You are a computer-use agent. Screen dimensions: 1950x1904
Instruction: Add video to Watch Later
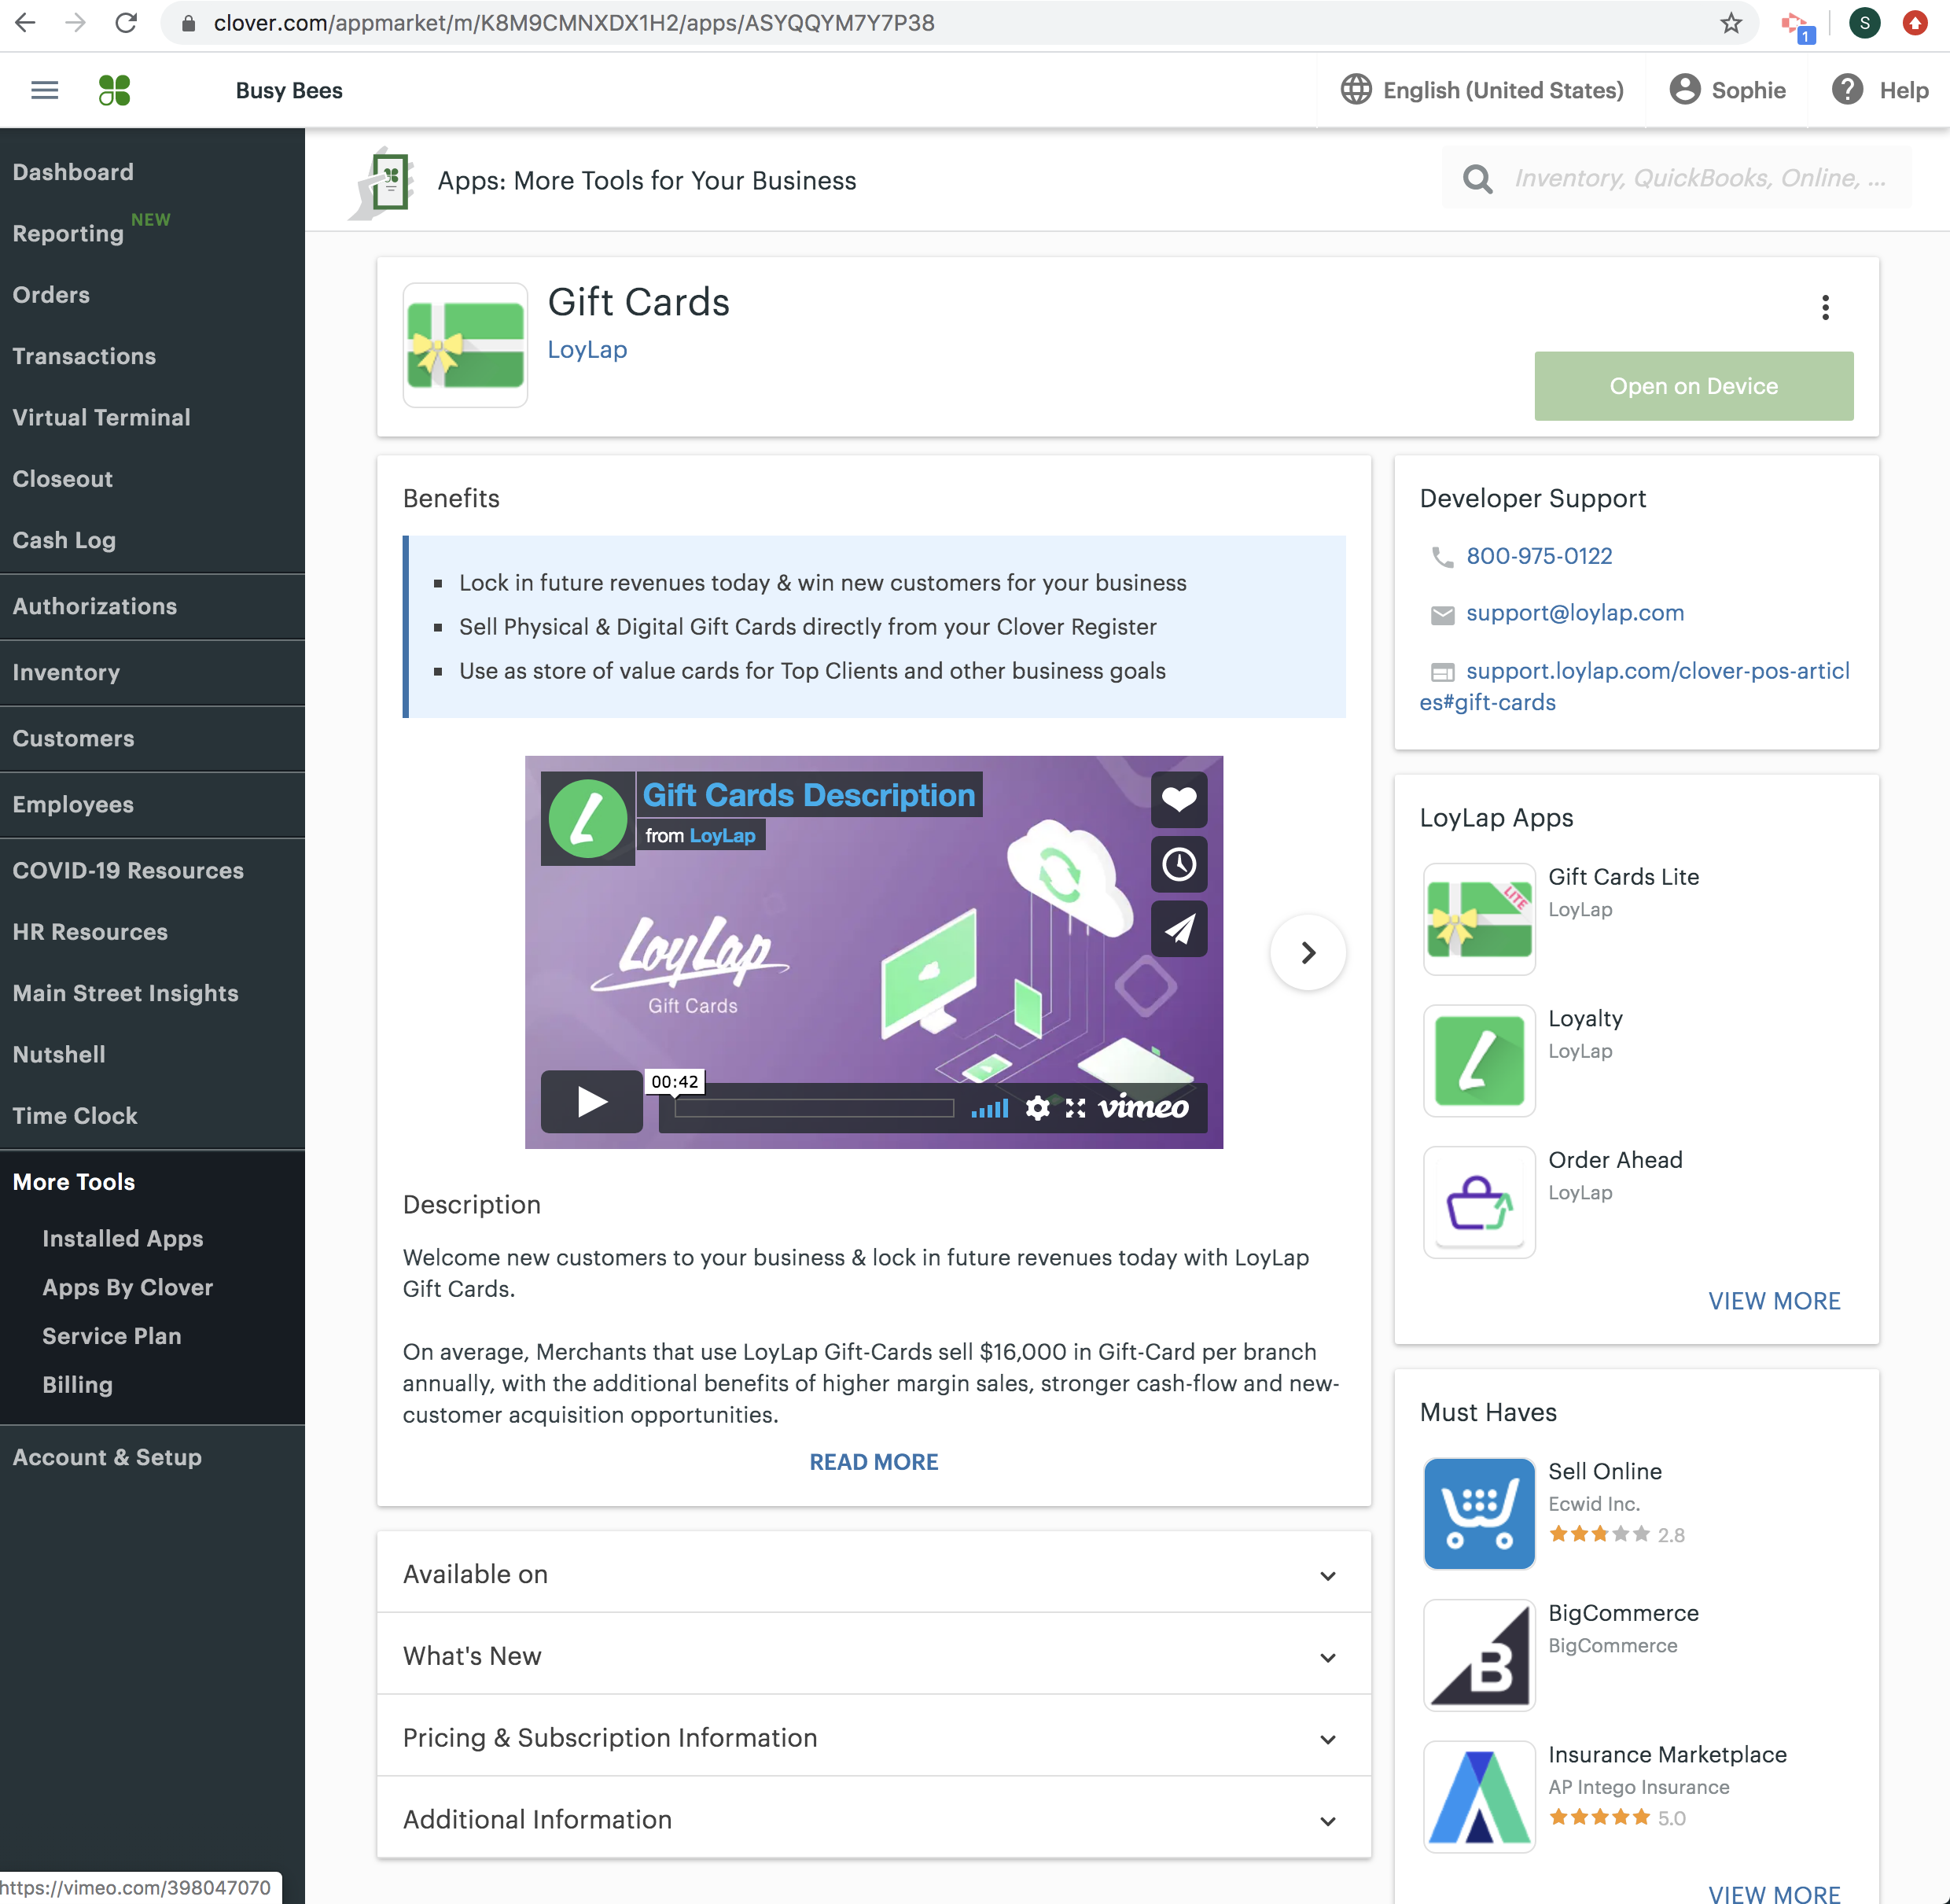[x=1178, y=864]
